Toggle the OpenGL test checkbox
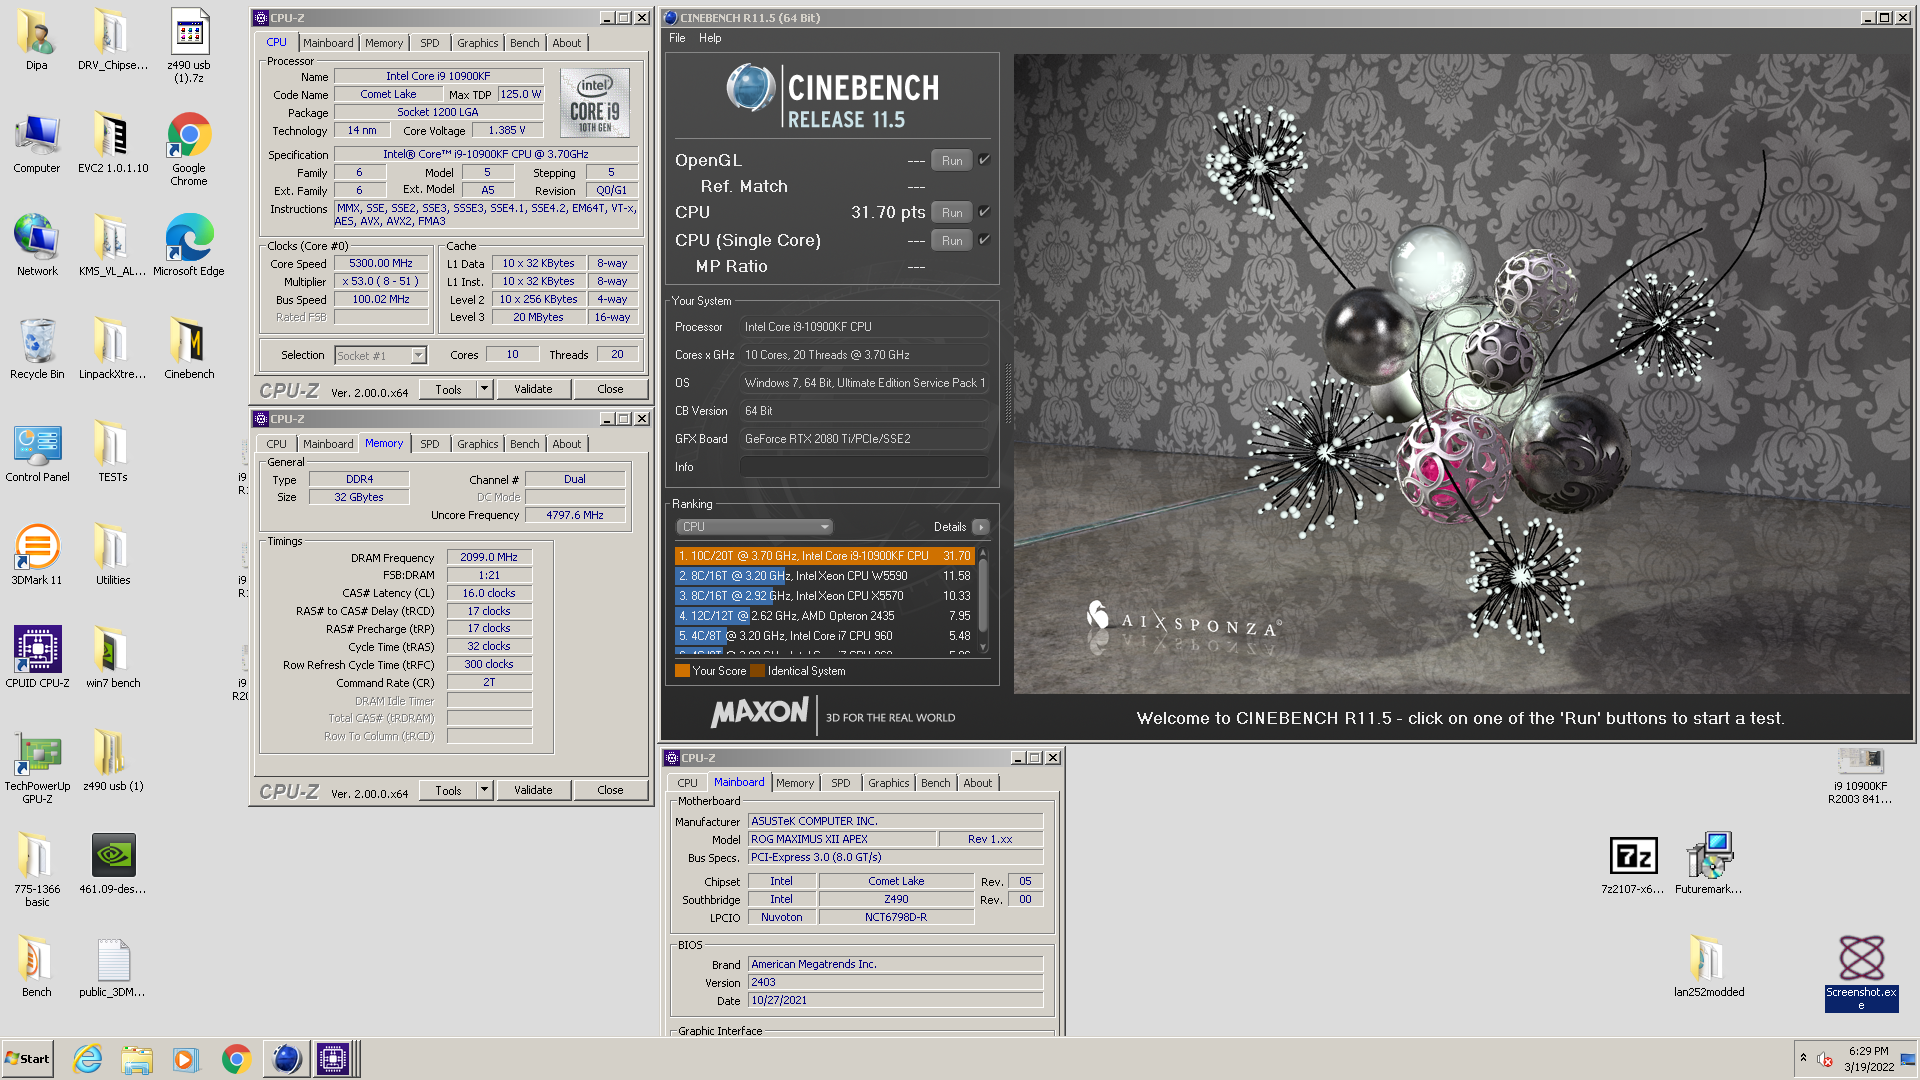1920x1080 pixels. pyautogui.click(x=984, y=160)
